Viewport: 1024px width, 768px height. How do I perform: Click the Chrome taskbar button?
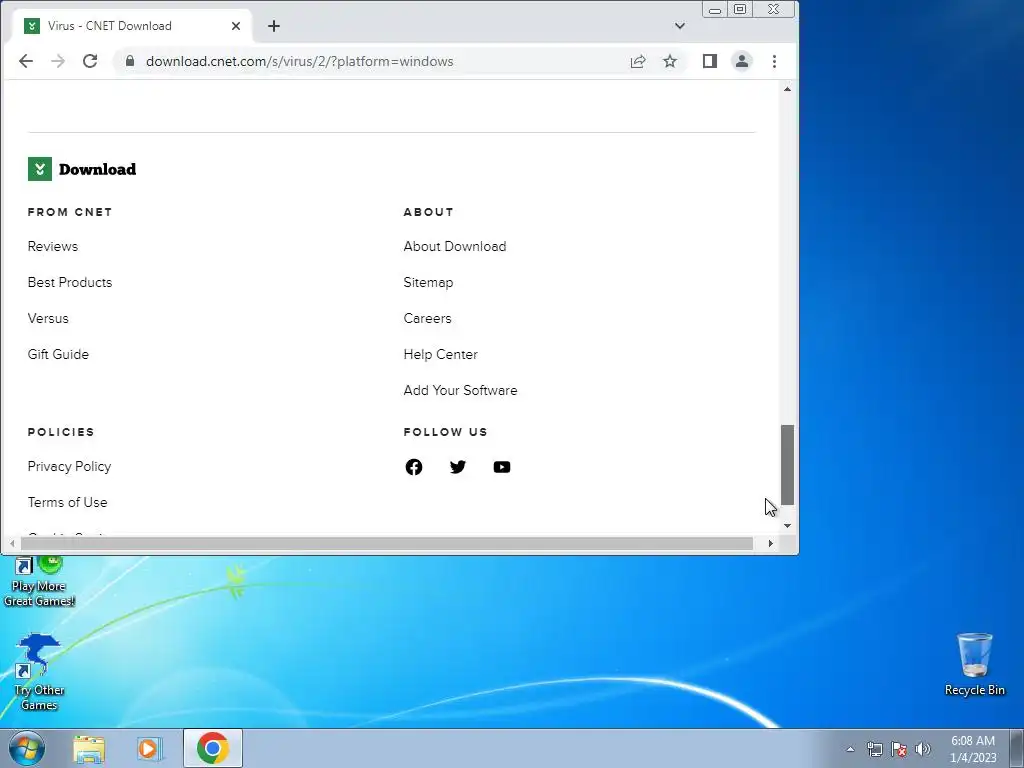pos(213,748)
